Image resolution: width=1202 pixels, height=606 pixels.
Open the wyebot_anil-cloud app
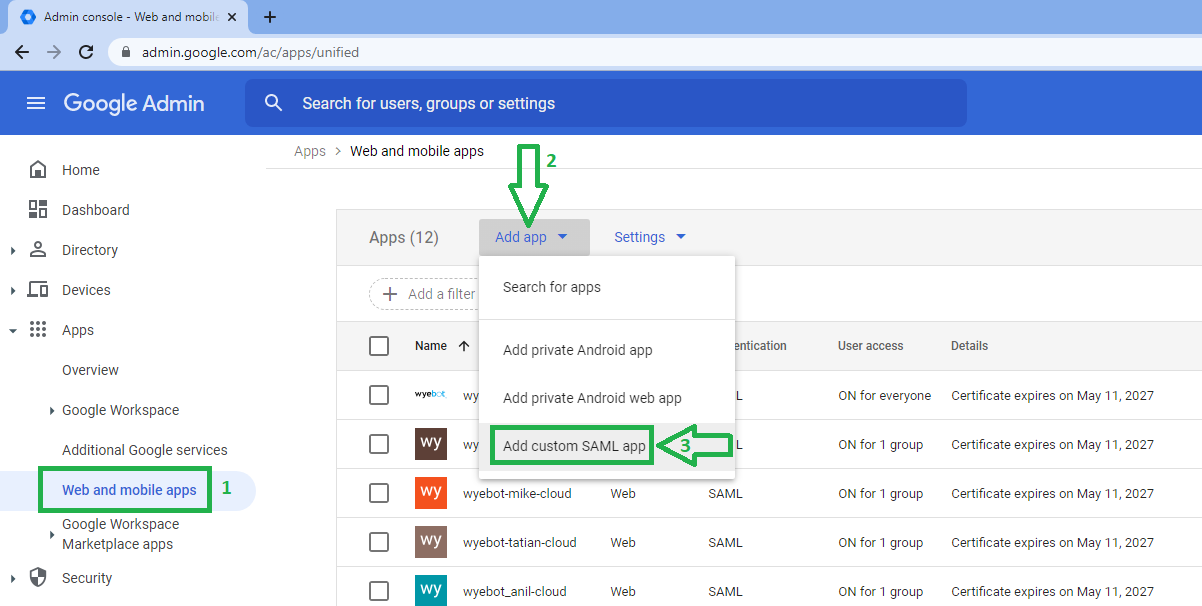tap(517, 591)
